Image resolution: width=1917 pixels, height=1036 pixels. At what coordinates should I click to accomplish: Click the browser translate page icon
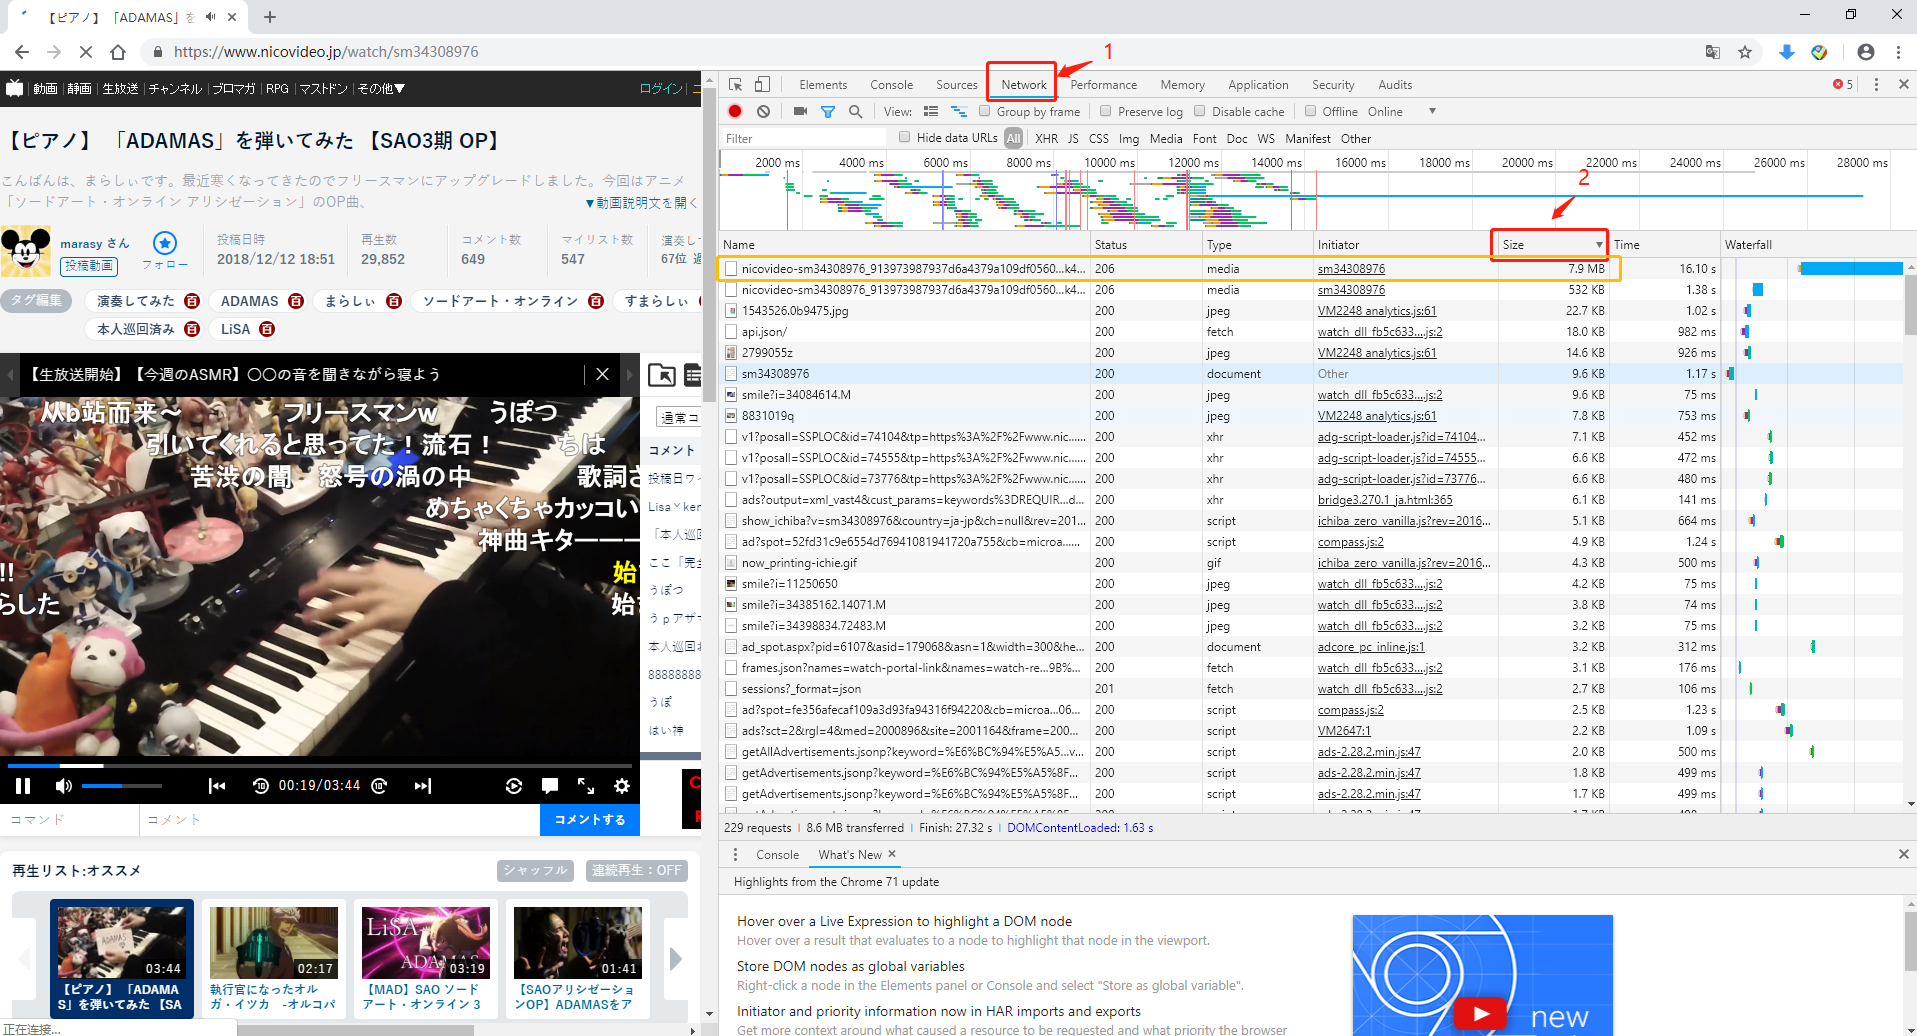(1713, 52)
